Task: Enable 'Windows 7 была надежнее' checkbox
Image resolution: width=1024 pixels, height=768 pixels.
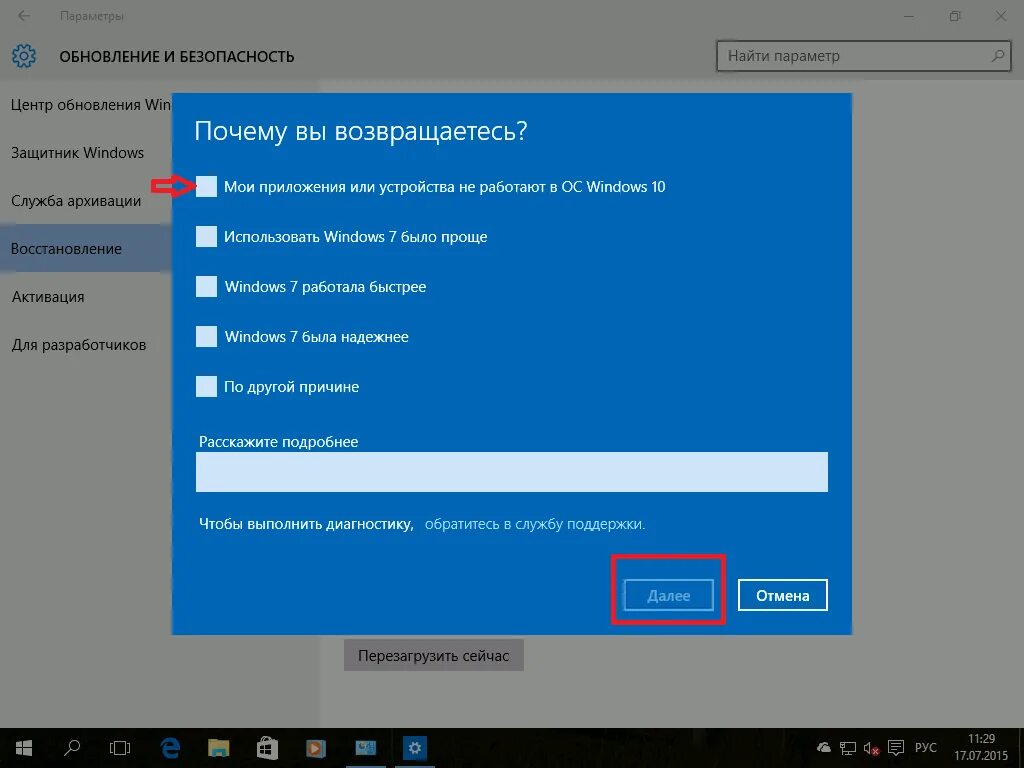Action: pos(206,336)
